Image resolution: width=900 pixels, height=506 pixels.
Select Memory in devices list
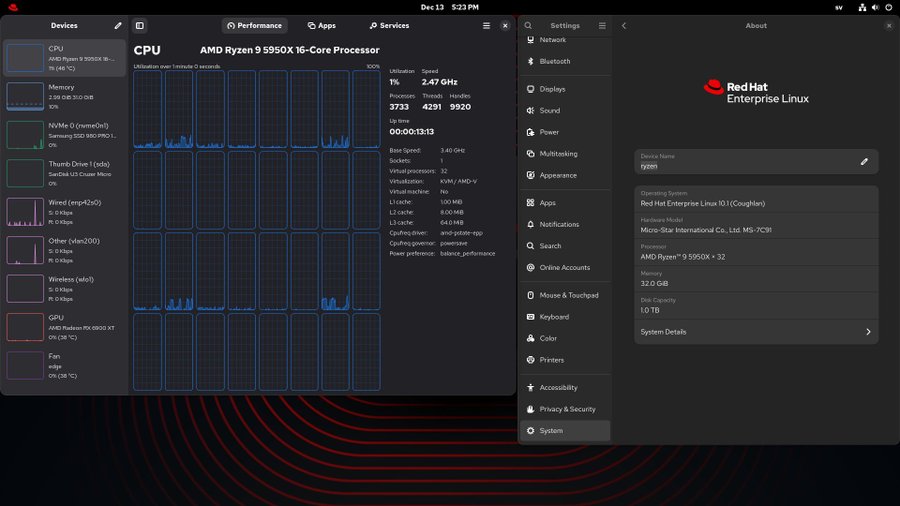click(66, 96)
